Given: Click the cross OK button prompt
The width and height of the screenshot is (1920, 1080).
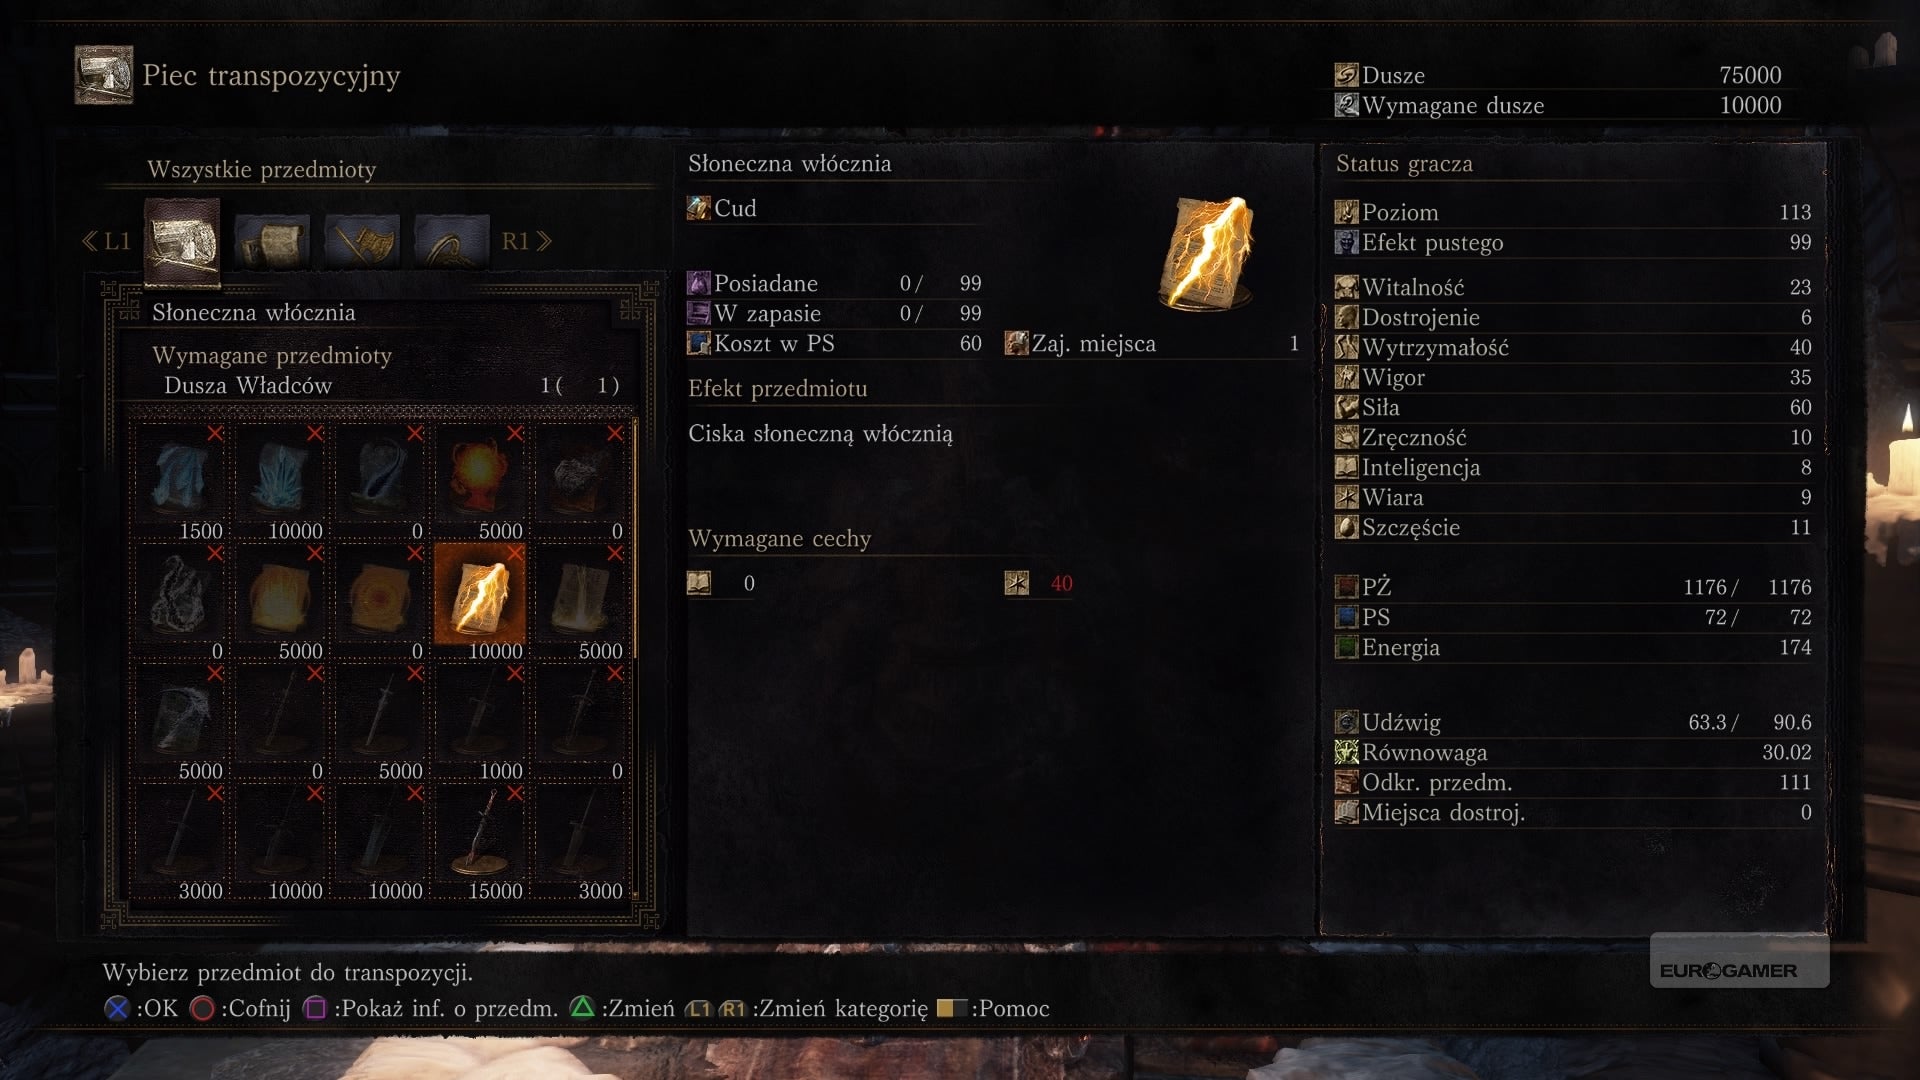Looking at the screenshot, I should point(141,1008).
